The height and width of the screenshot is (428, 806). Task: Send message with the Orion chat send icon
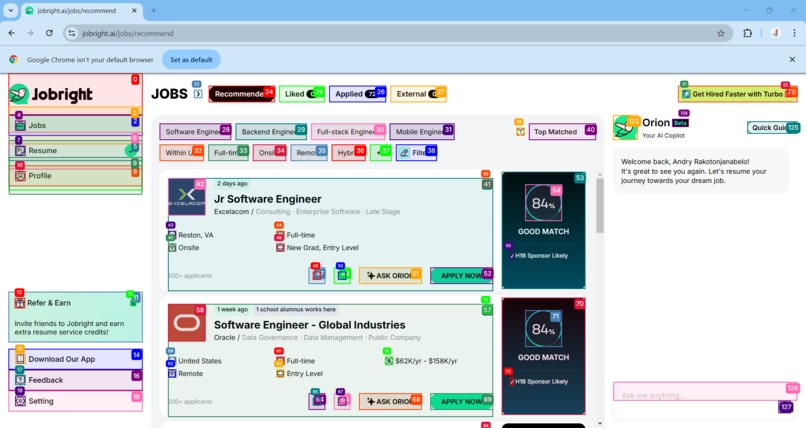coord(785,407)
